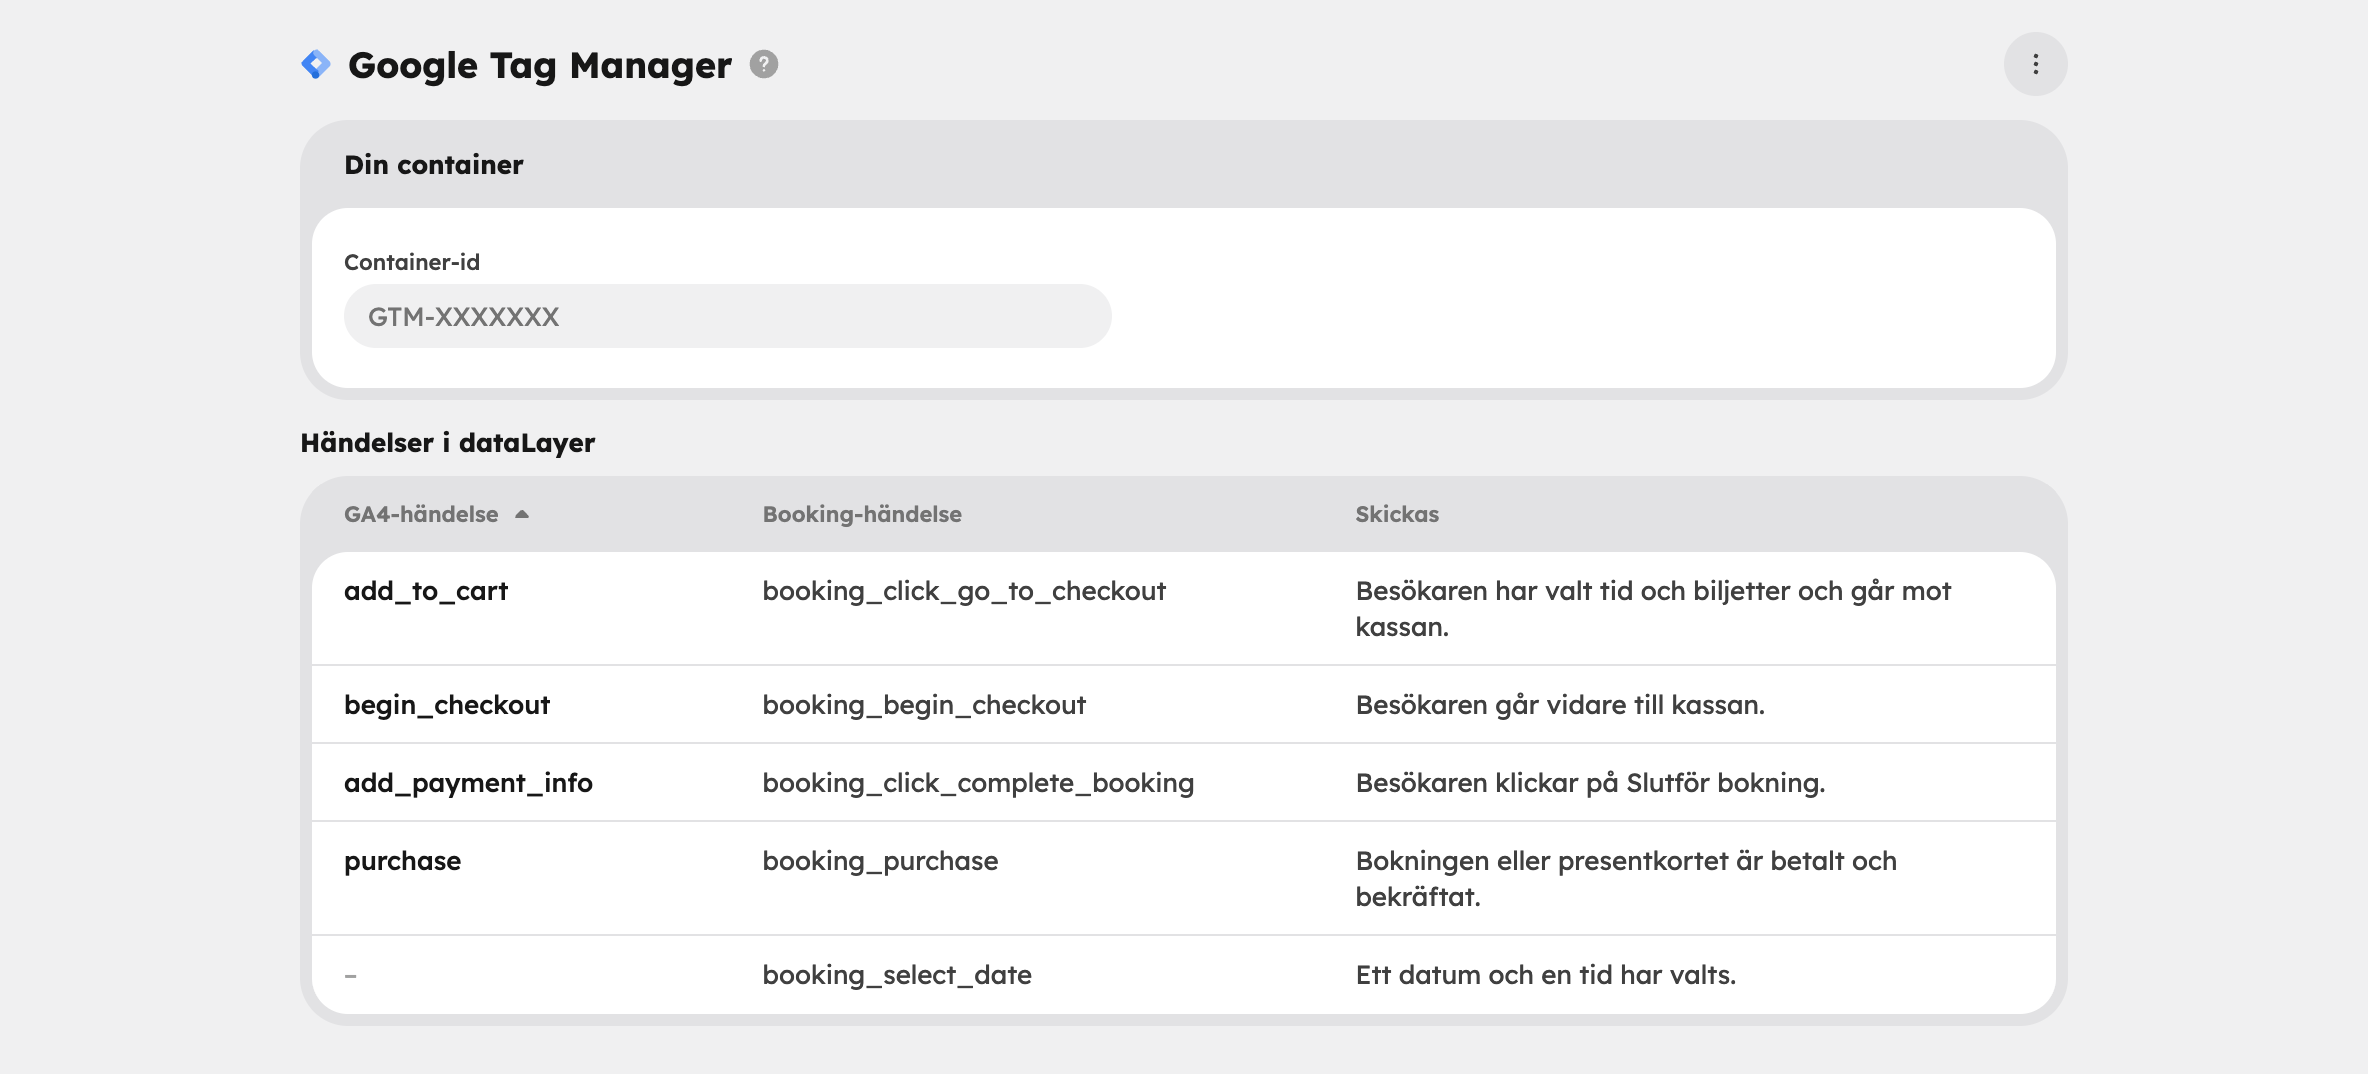Screen dimensions: 2368x1074
Task: Click description 'Besökaren går vidare till kassan.'
Action: coord(1560,705)
